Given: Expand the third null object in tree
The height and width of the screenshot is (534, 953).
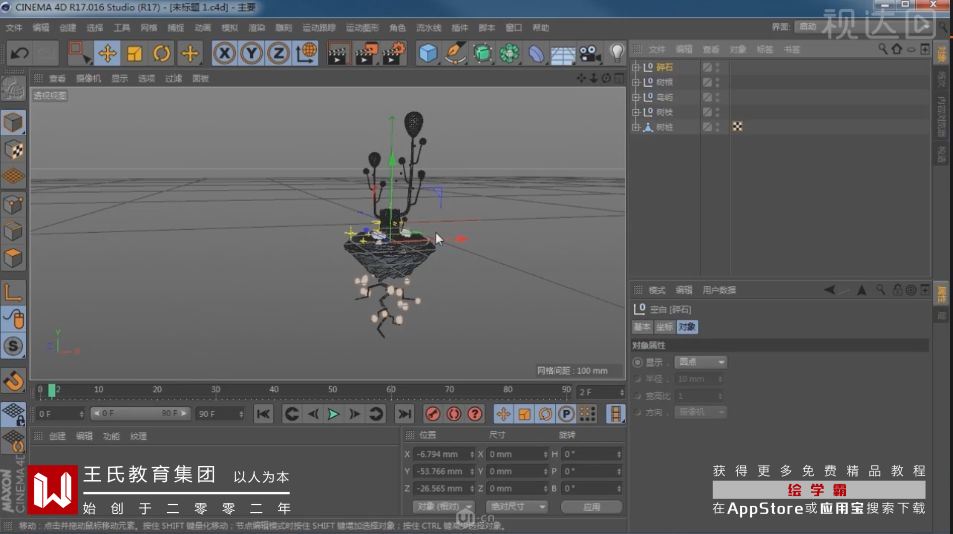Looking at the screenshot, I should pyautogui.click(x=636, y=97).
